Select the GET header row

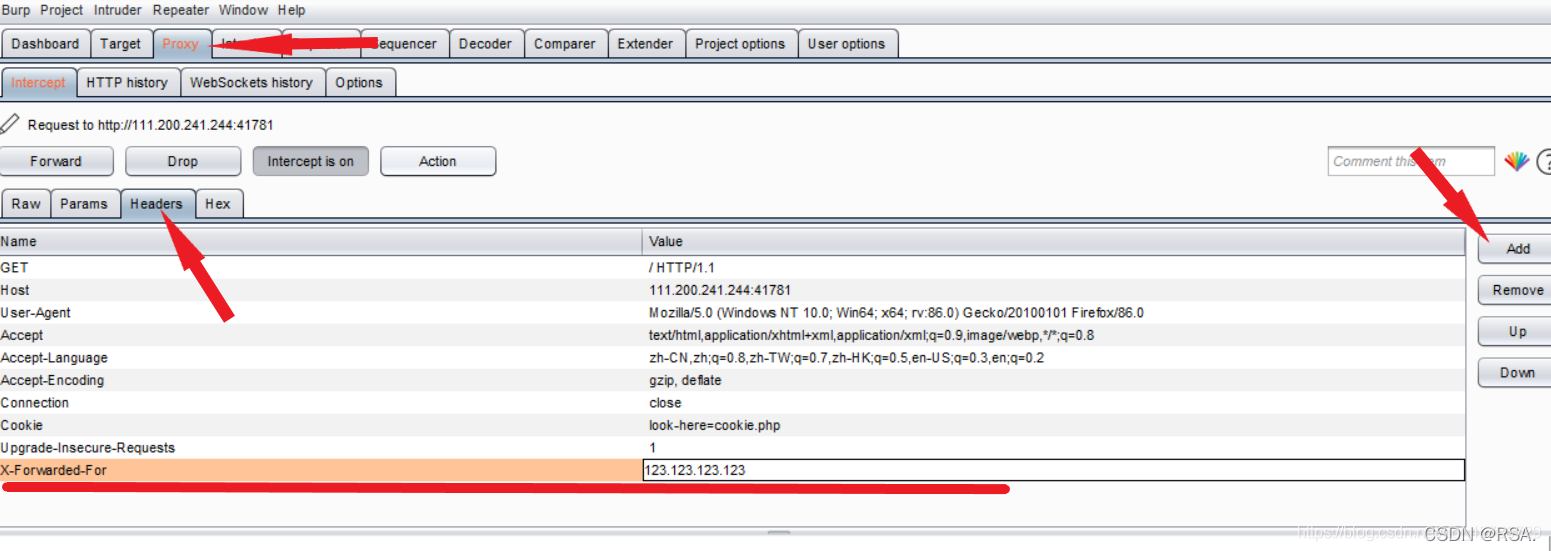[x=732, y=267]
